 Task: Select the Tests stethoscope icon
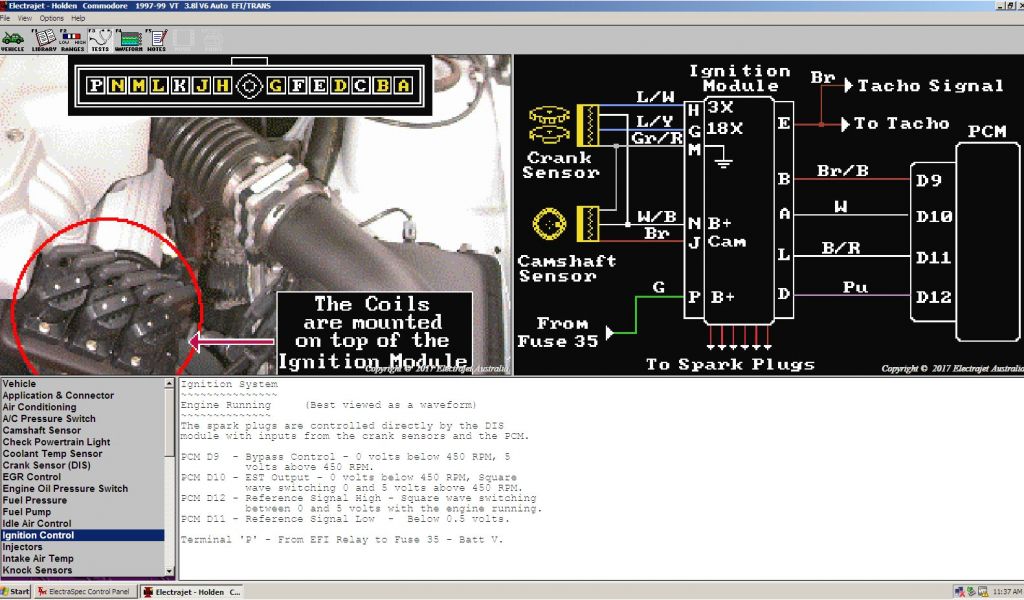point(100,39)
